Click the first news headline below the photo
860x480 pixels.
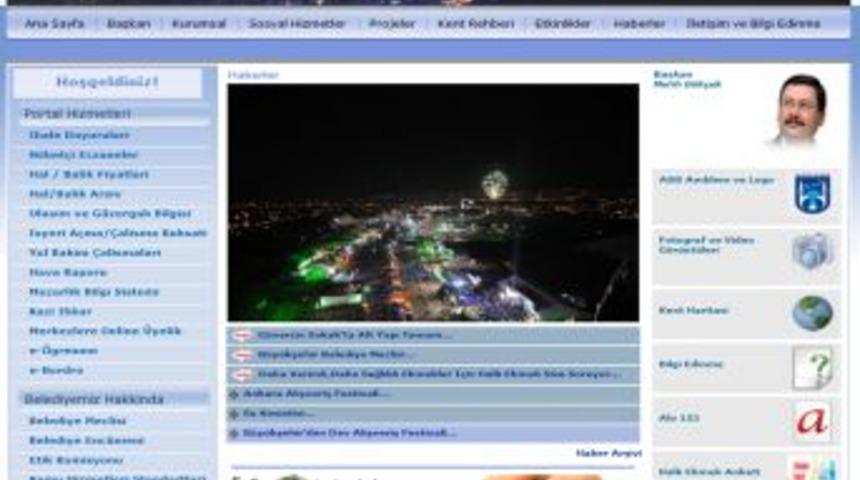pos(354,335)
